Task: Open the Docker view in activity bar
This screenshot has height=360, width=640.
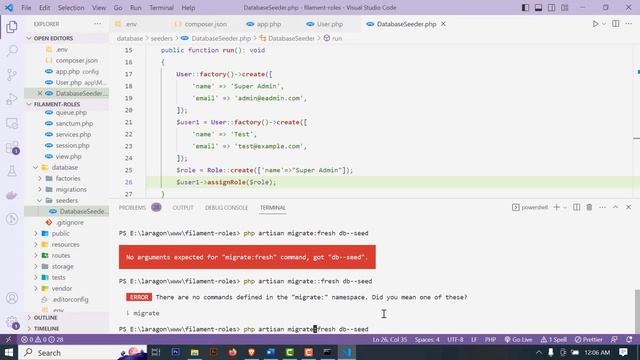Action: click(x=12, y=195)
